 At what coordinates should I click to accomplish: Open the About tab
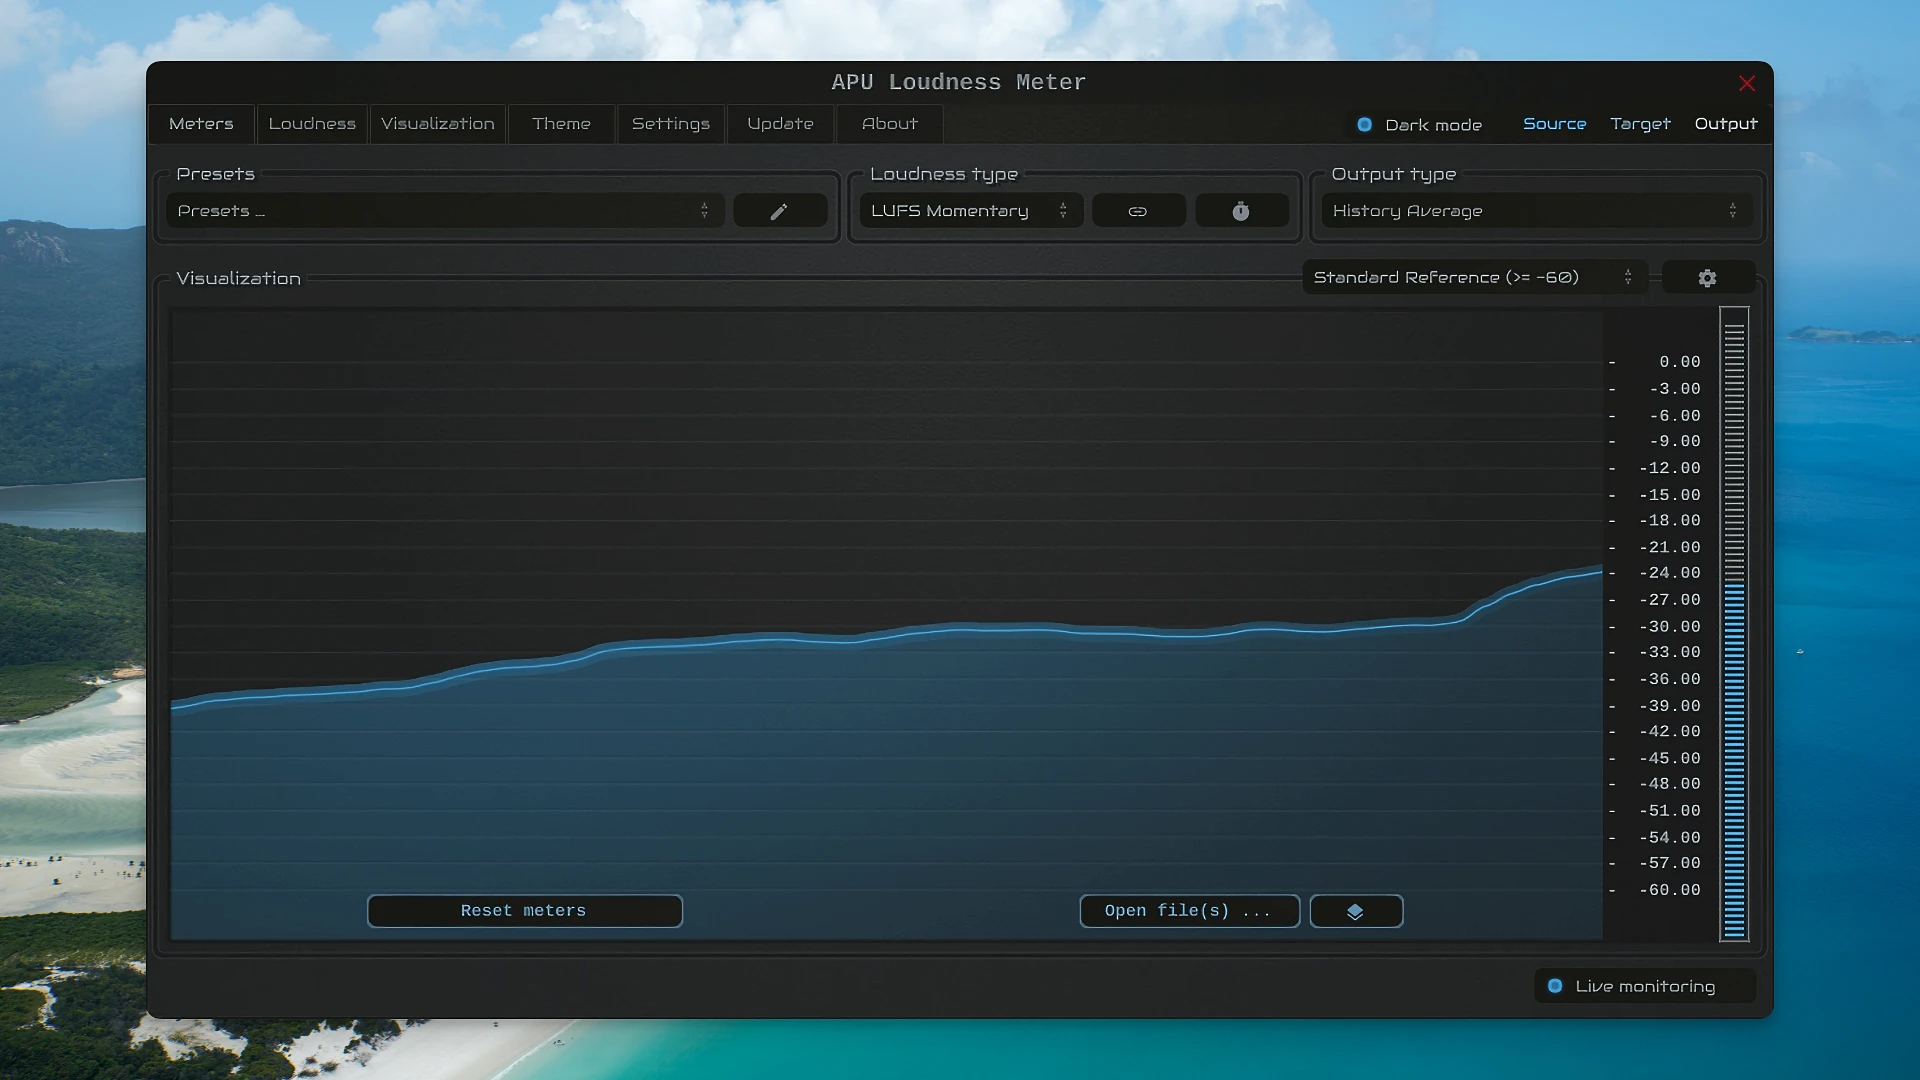click(888, 123)
